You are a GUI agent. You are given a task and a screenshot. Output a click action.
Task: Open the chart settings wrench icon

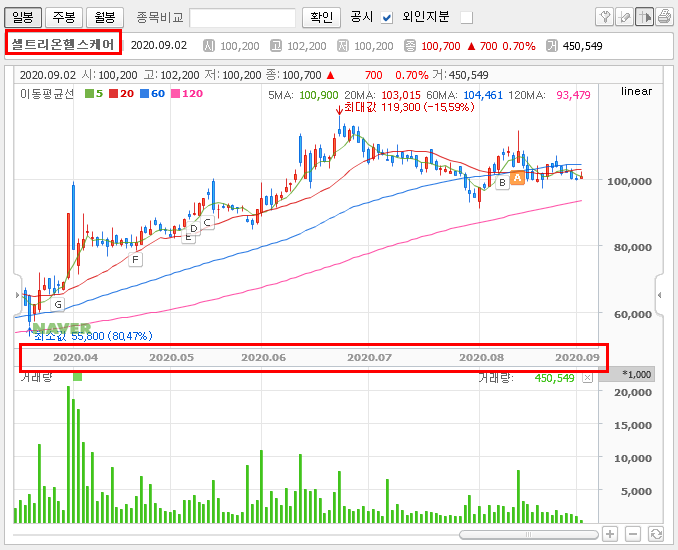[604, 17]
